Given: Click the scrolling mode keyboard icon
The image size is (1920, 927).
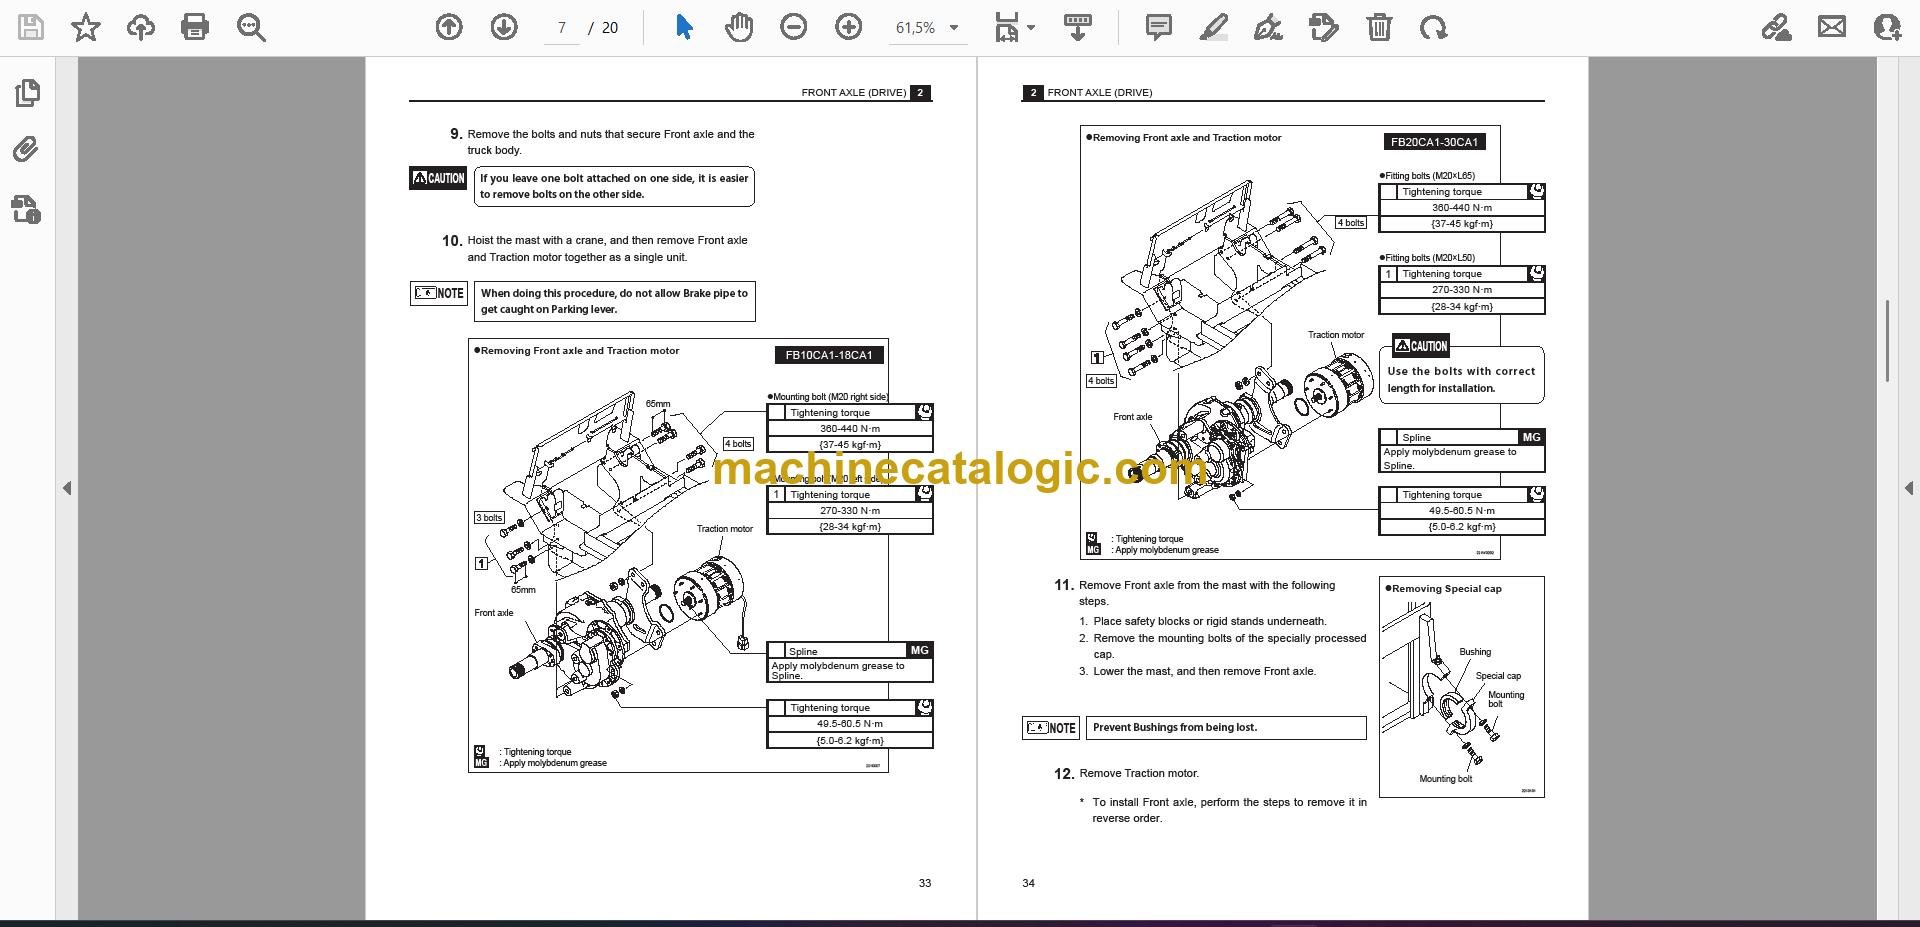Looking at the screenshot, I should [x=1077, y=27].
